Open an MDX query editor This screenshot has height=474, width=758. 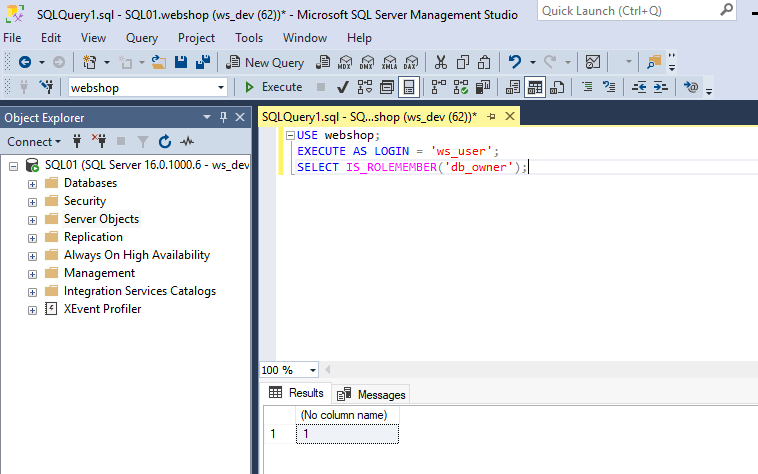(345, 62)
